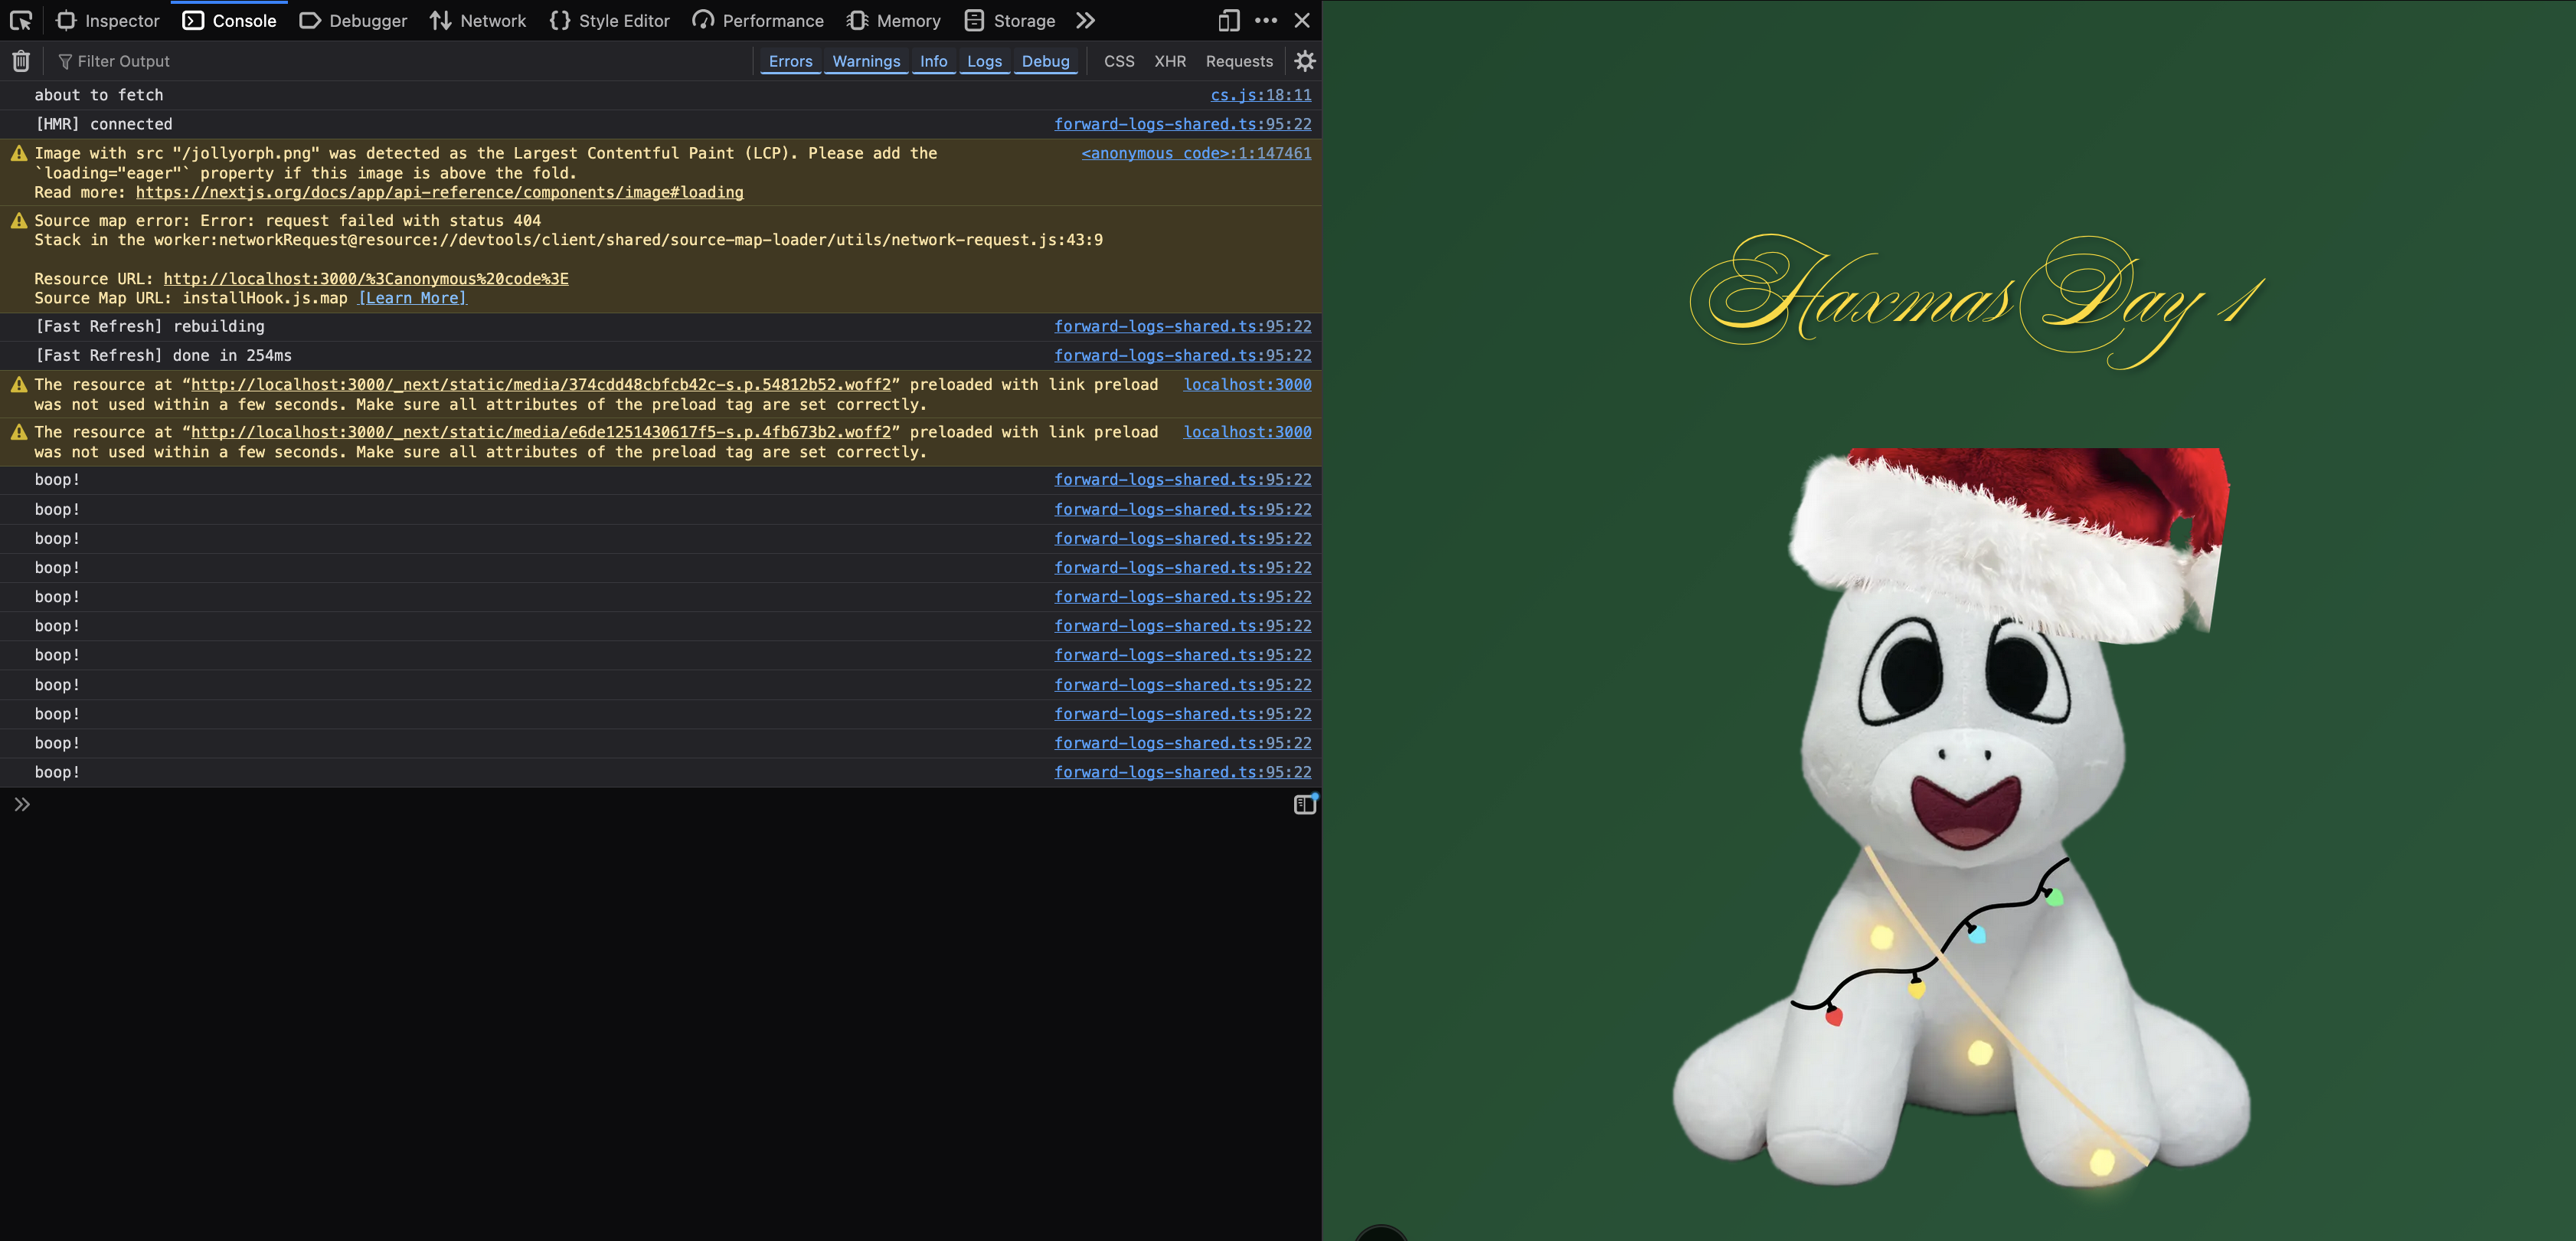Switch to the Network tab
2576x1241 pixels.
coord(478,20)
